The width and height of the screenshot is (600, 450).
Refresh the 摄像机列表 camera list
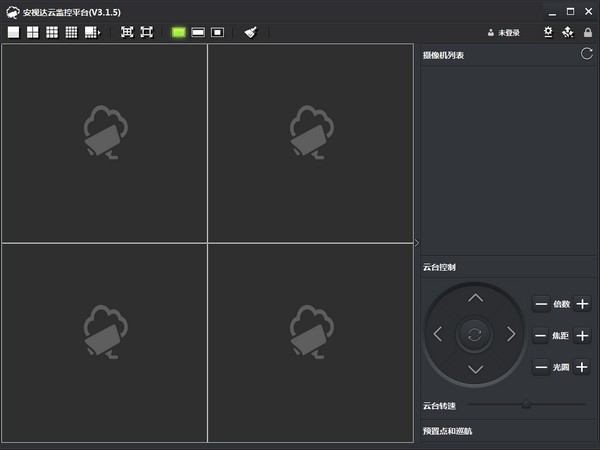click(x=587, y=54)
